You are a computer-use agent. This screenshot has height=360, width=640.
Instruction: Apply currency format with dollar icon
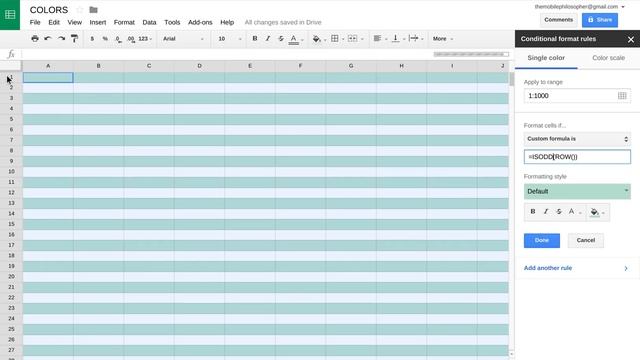(92, 39)
